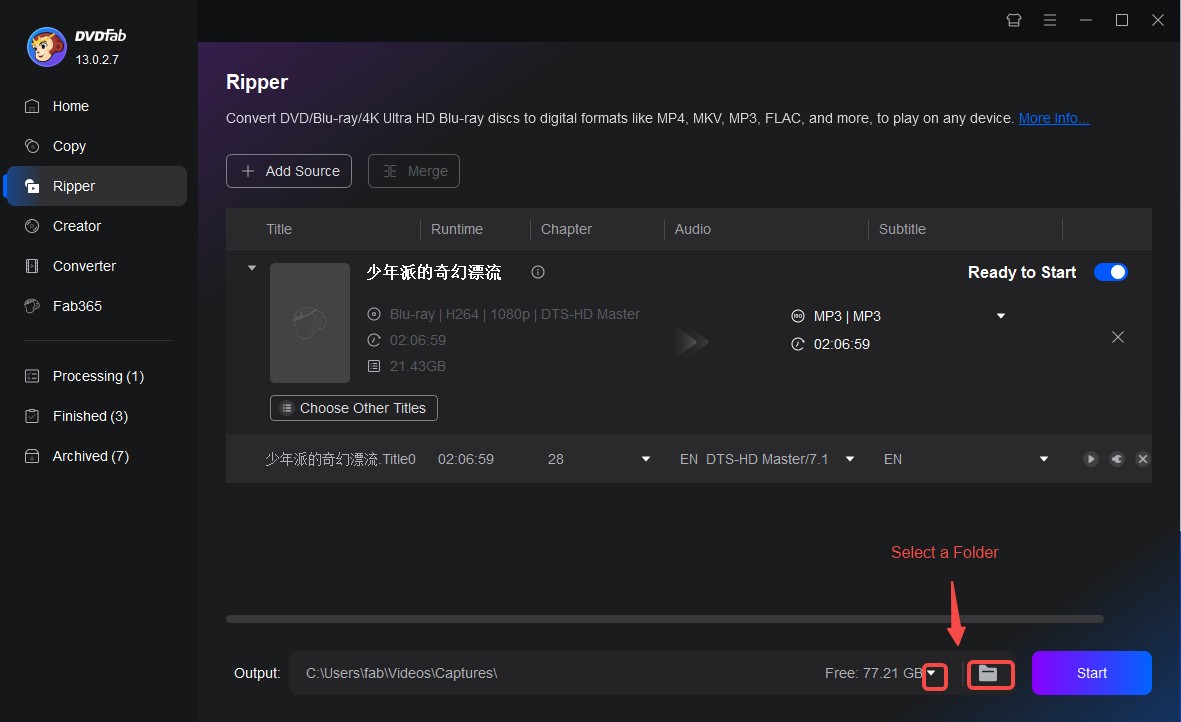Click the version number 13.0.2.7
This screenshot has width=1181, height=722.
pos(97,59)
